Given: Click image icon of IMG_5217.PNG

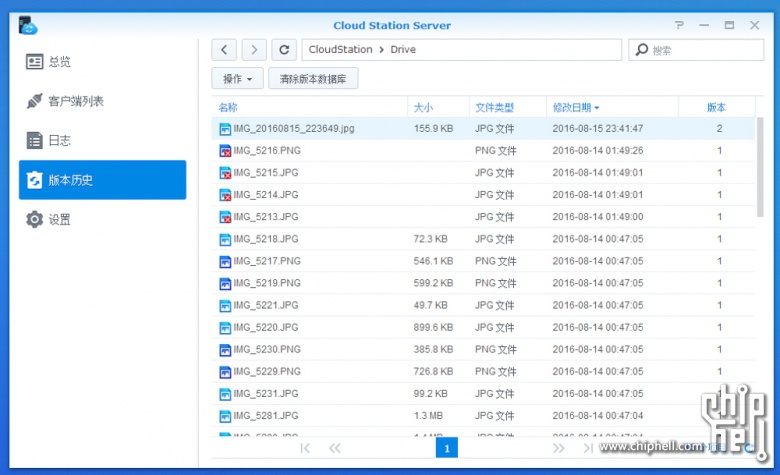Looking at the screenshot, I should coord(225,261).
